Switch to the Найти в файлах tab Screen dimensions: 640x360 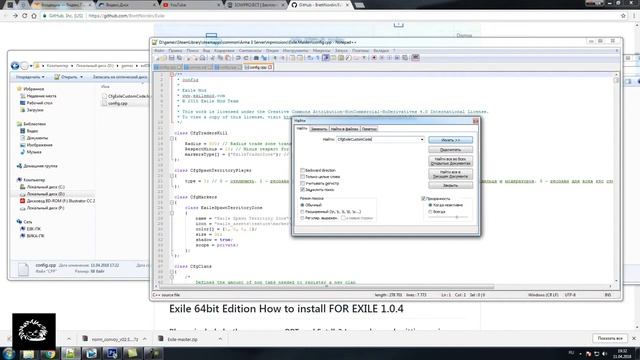[x=344, y=129]
